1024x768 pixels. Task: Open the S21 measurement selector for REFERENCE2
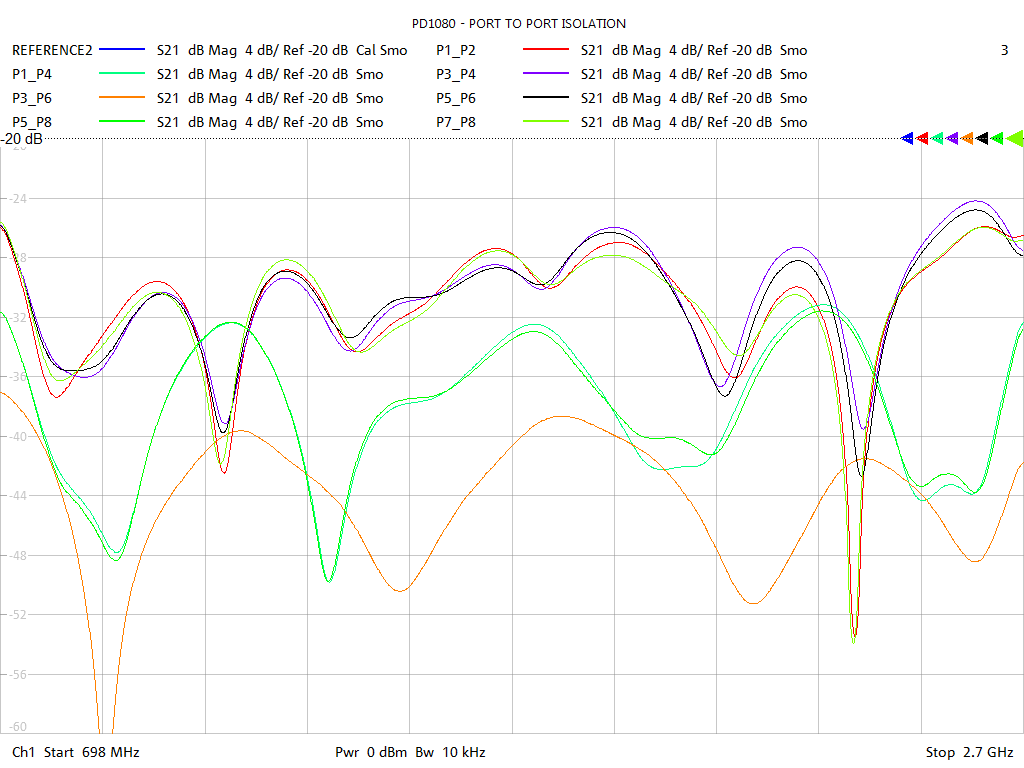point(166,50)
